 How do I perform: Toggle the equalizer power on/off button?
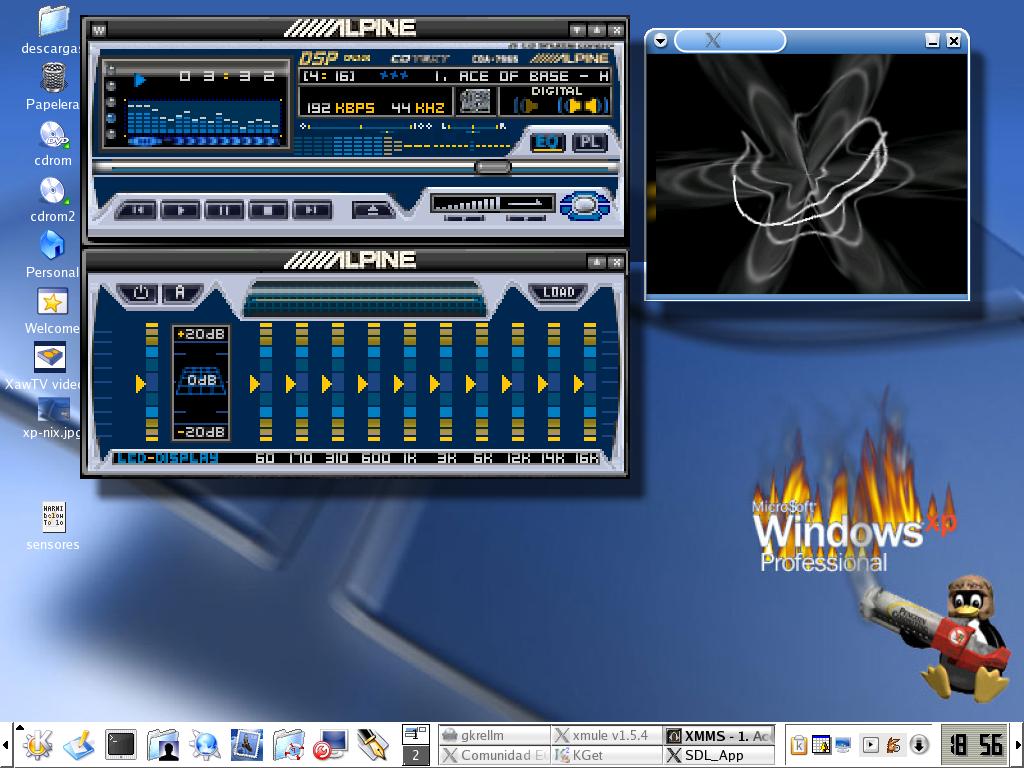click(140, 293)
